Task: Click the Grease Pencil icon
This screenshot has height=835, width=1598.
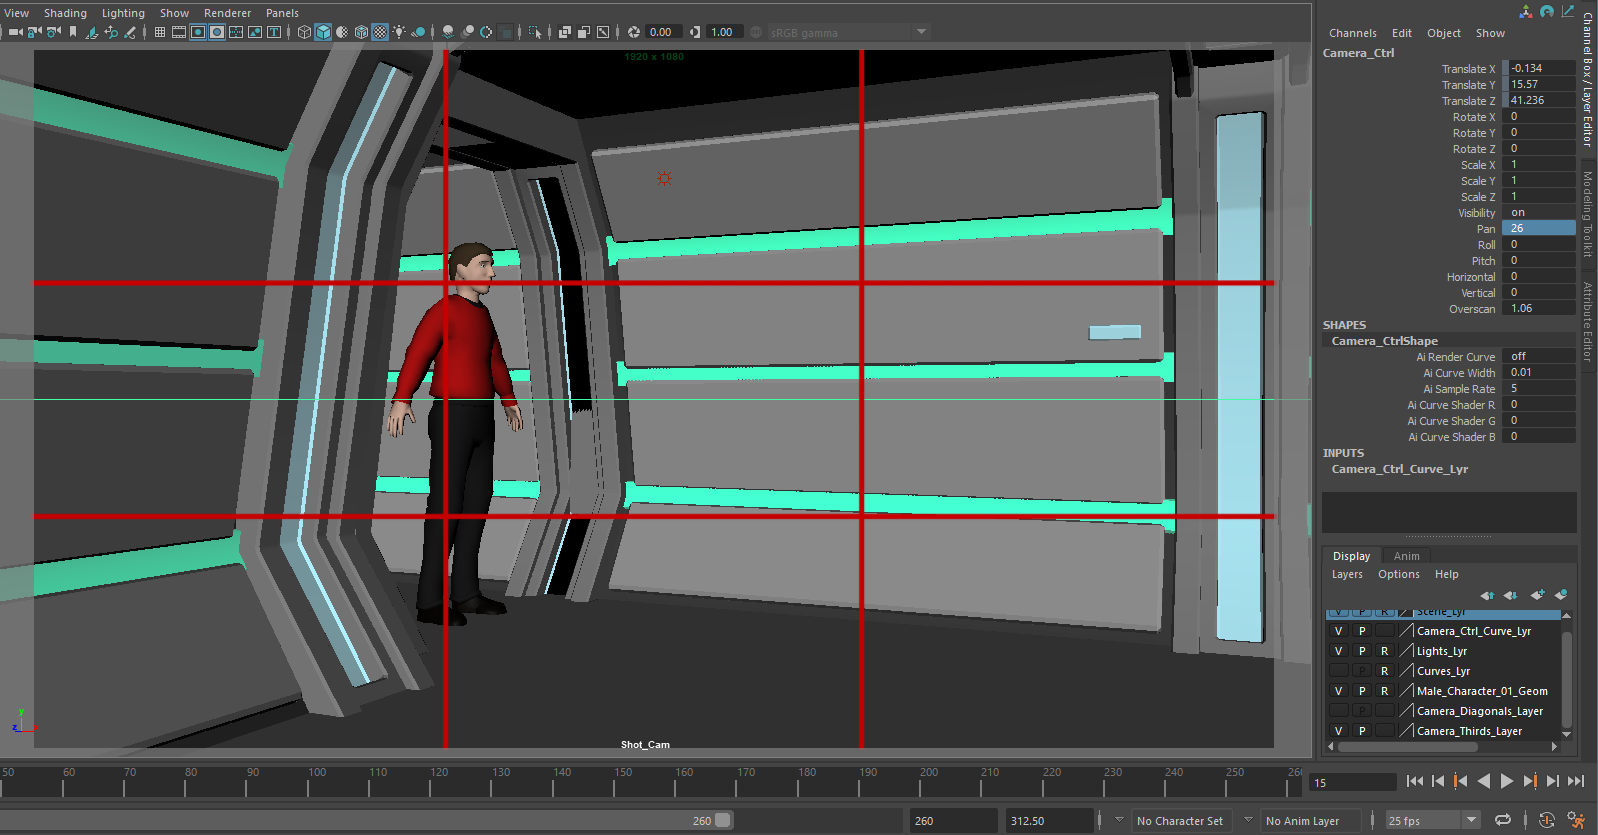Action: coord(130,32)
